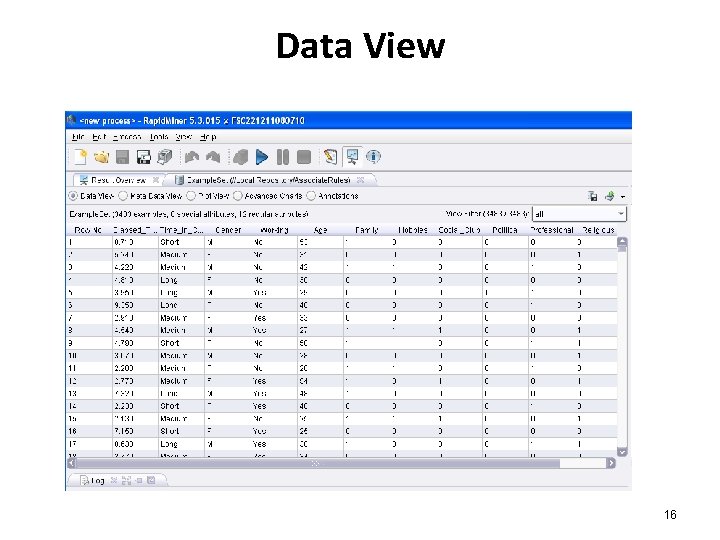Close the Result Overview tab
This screenshot has width=720, height=540.
(x=156, y=180)
